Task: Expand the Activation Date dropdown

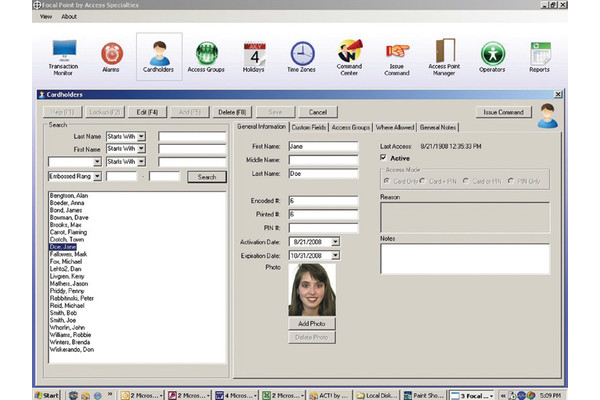Action: coord(335,241)
